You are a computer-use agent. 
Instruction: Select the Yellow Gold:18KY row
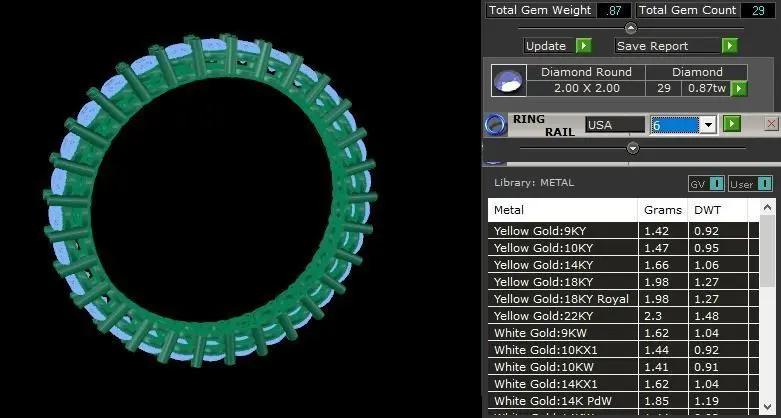(623, 281)
